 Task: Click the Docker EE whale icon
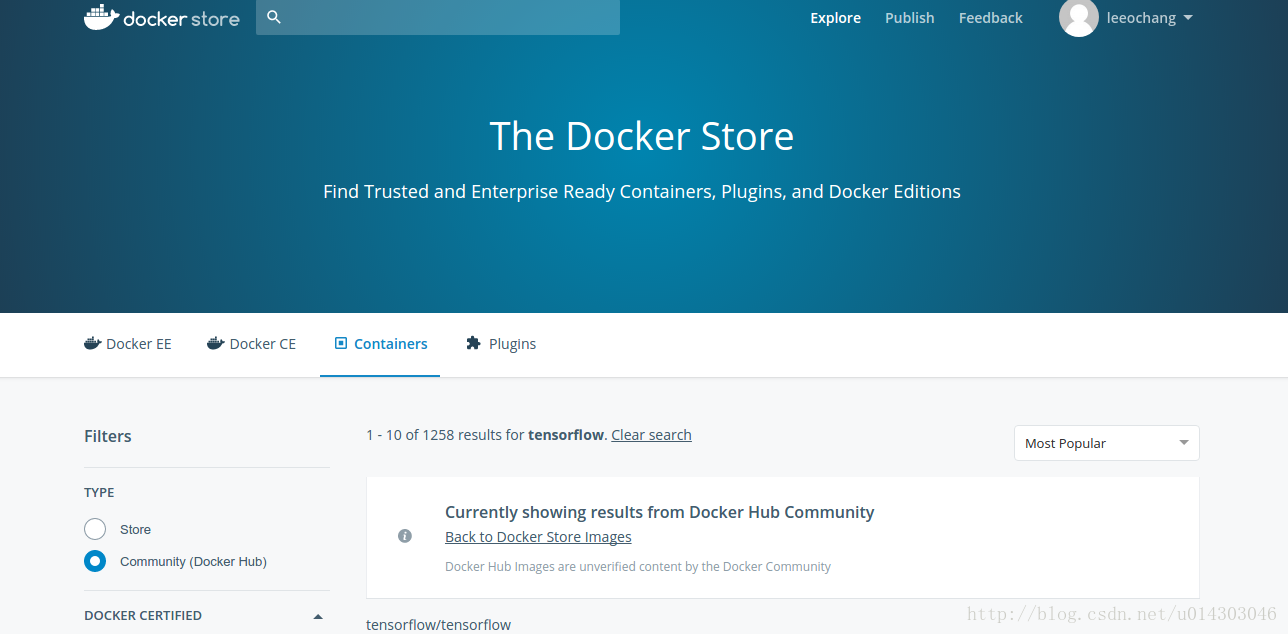tap(93, 343)
